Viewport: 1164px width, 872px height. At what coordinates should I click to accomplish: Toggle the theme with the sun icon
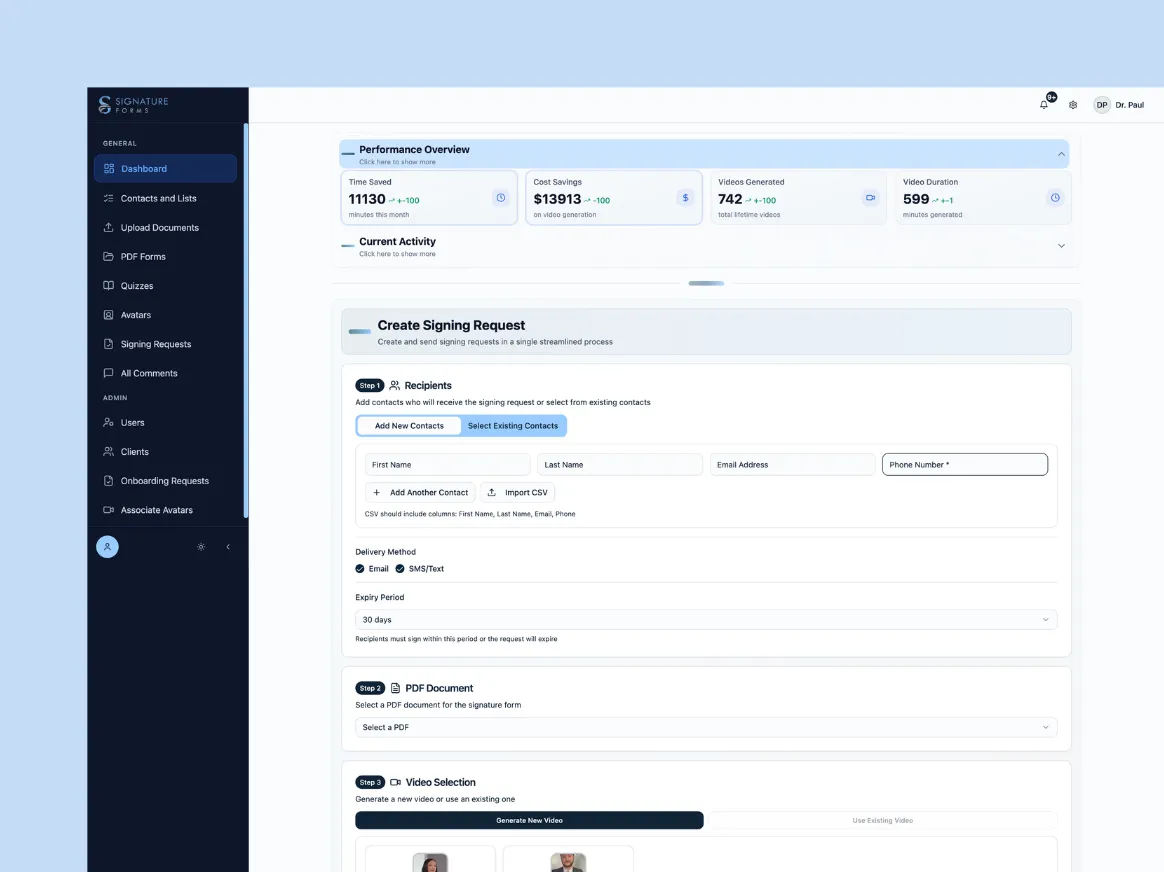(200, 546)
